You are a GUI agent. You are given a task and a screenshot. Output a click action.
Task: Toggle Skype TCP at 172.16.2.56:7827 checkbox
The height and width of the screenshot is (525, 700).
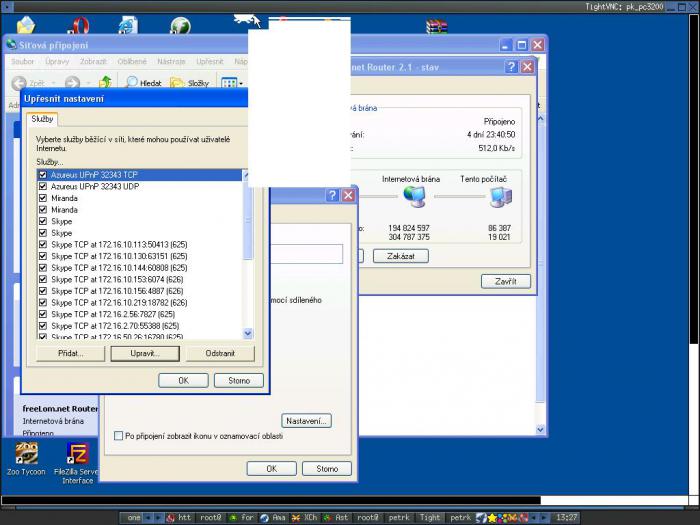click(43, 314)
